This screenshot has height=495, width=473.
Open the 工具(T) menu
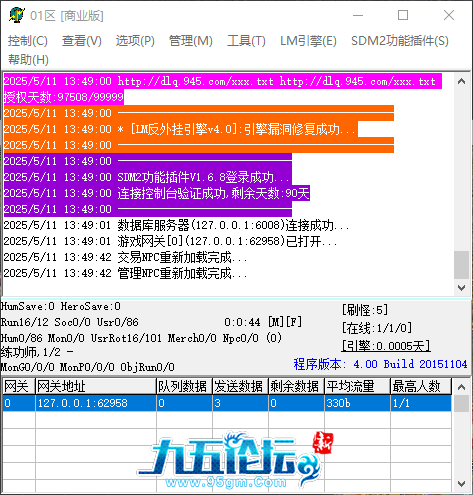click(x=246, y=41)
